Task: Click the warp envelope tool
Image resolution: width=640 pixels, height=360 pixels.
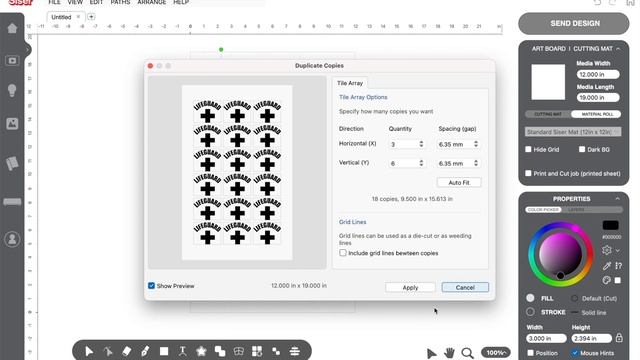Action: click(x=239, y=351)
